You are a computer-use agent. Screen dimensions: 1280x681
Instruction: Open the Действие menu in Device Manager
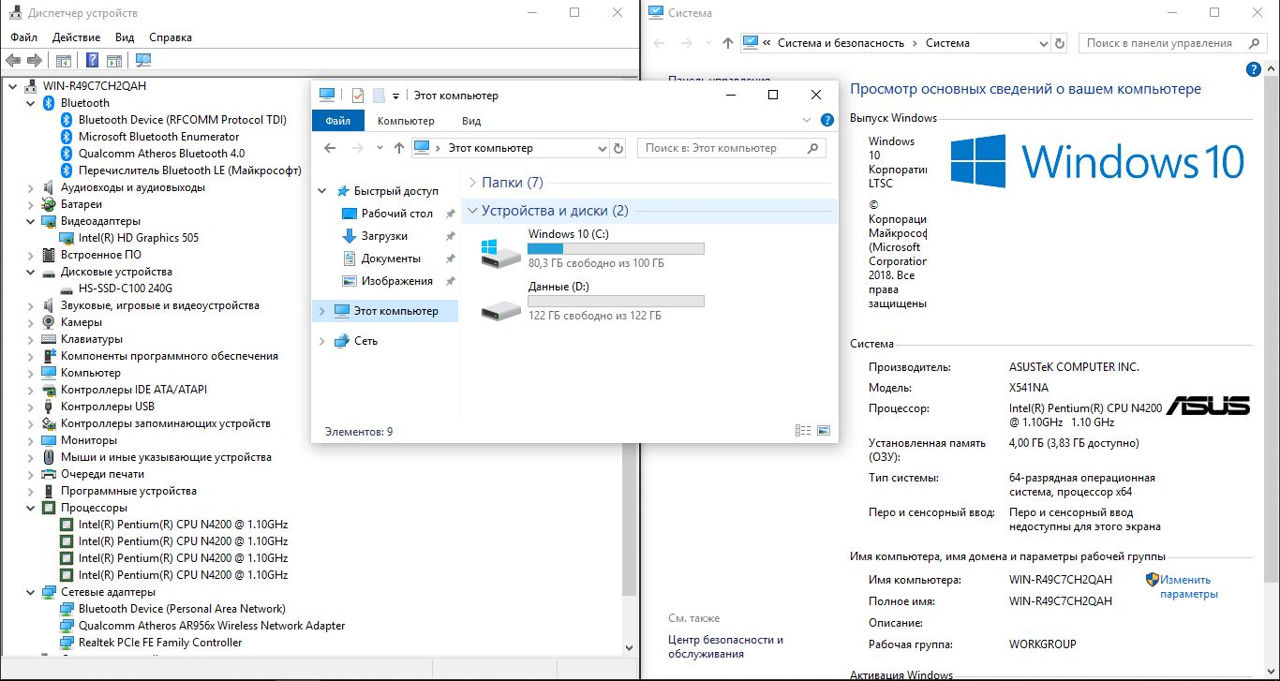click(76, 37)
